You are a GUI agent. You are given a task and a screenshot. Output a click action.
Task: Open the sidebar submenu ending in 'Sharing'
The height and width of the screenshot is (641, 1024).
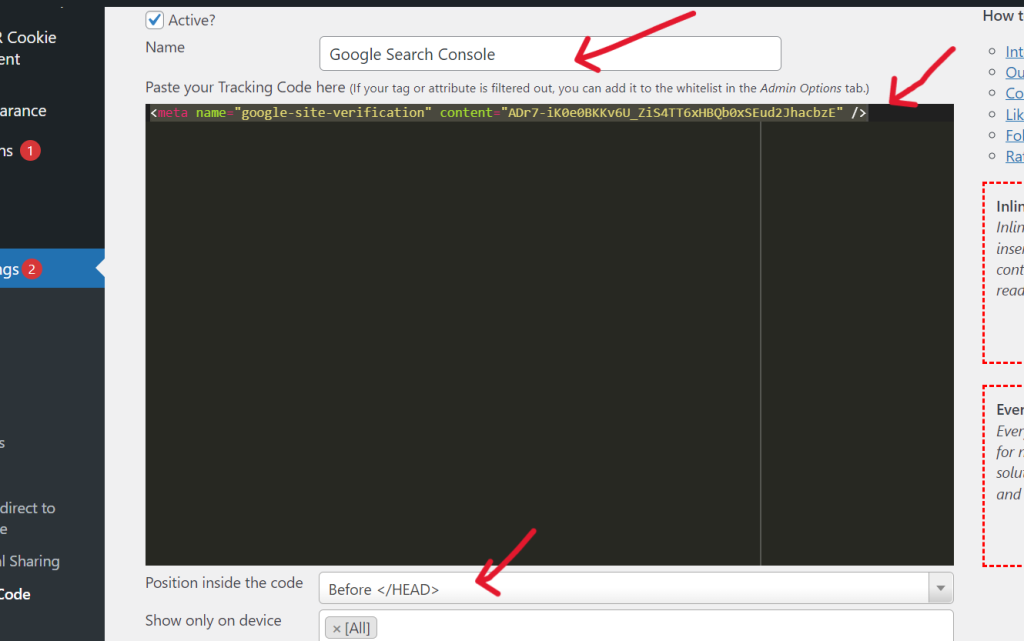click(30, 561)
